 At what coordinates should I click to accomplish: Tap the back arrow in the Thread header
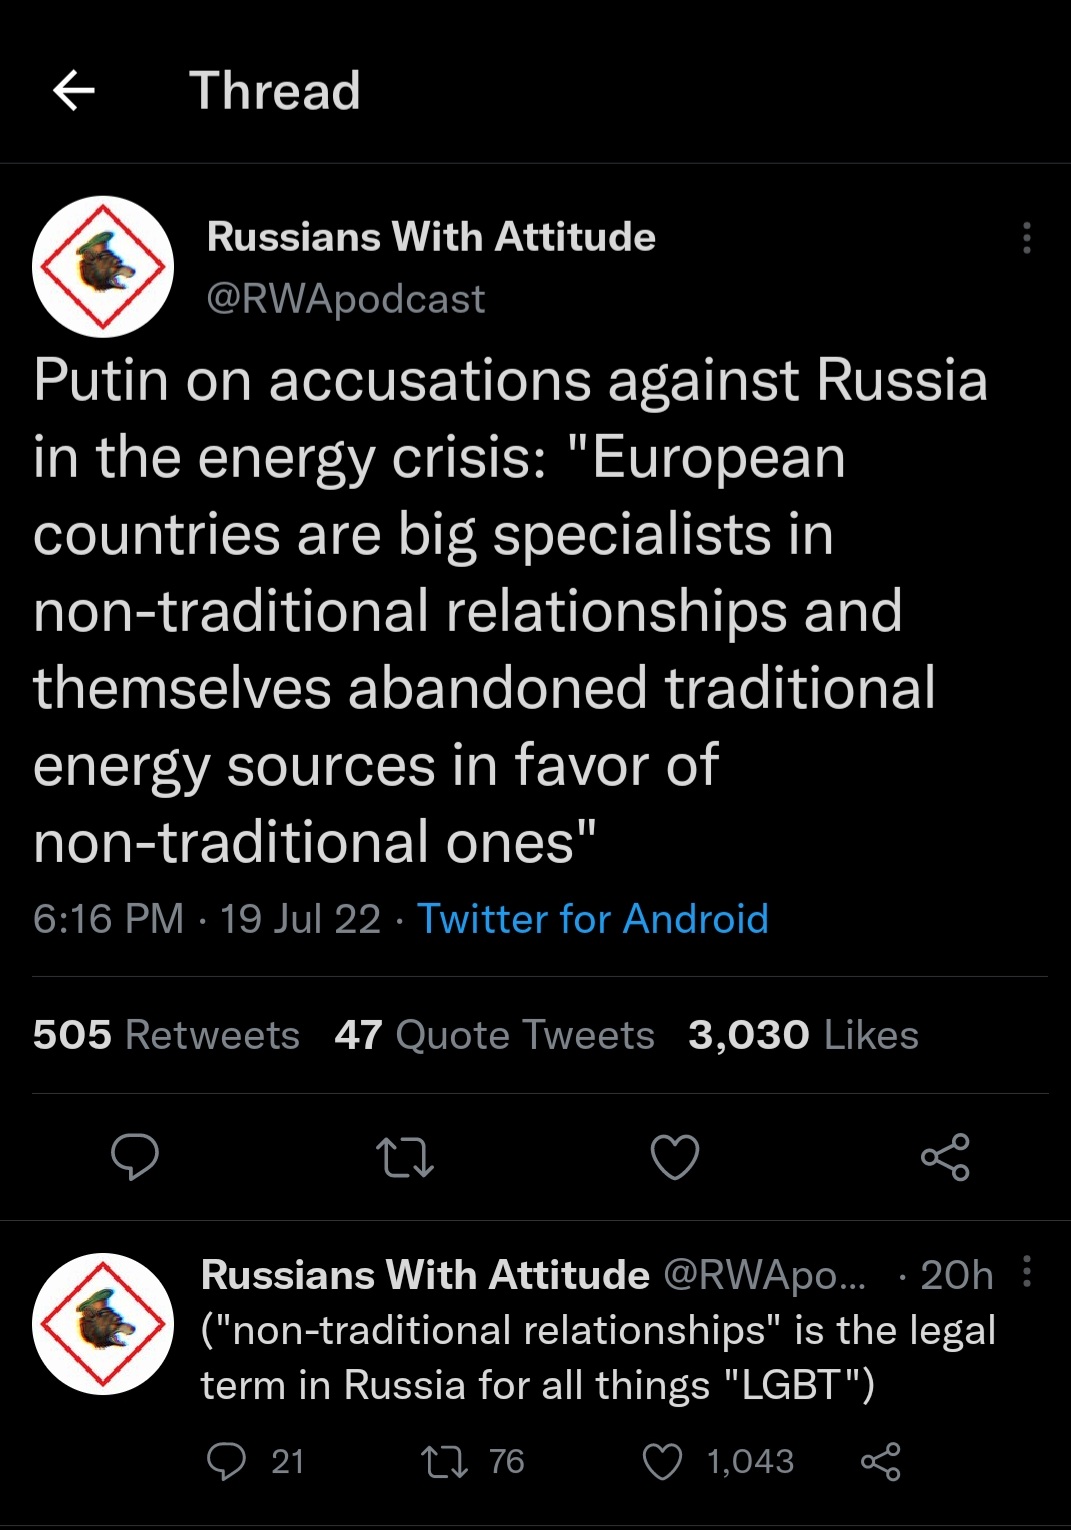74,91
